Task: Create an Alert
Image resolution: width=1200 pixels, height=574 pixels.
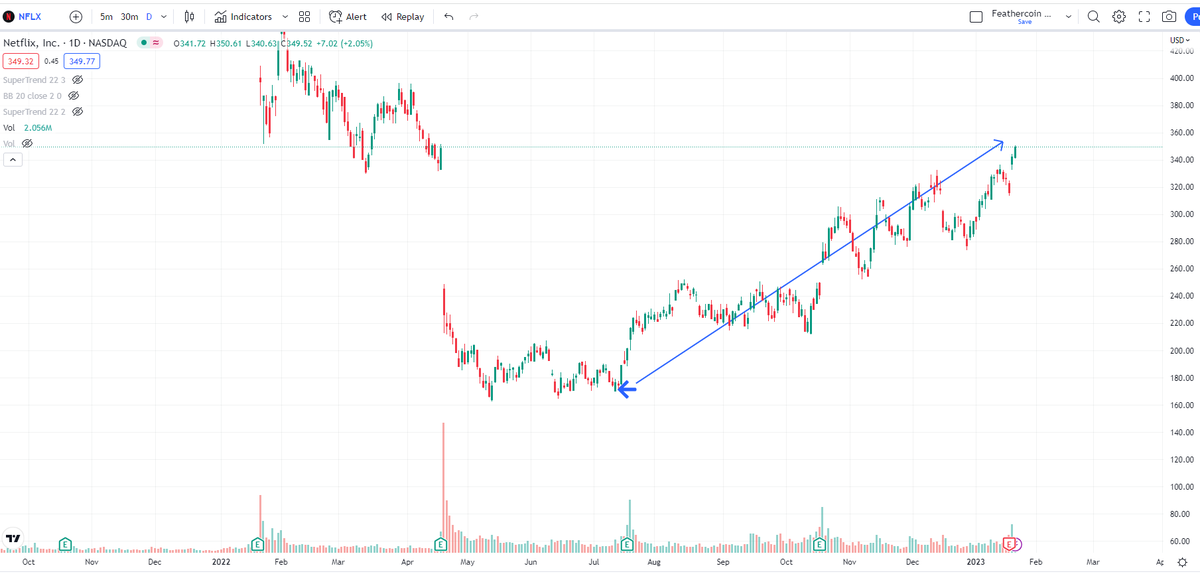Action: tap(348, 16)
